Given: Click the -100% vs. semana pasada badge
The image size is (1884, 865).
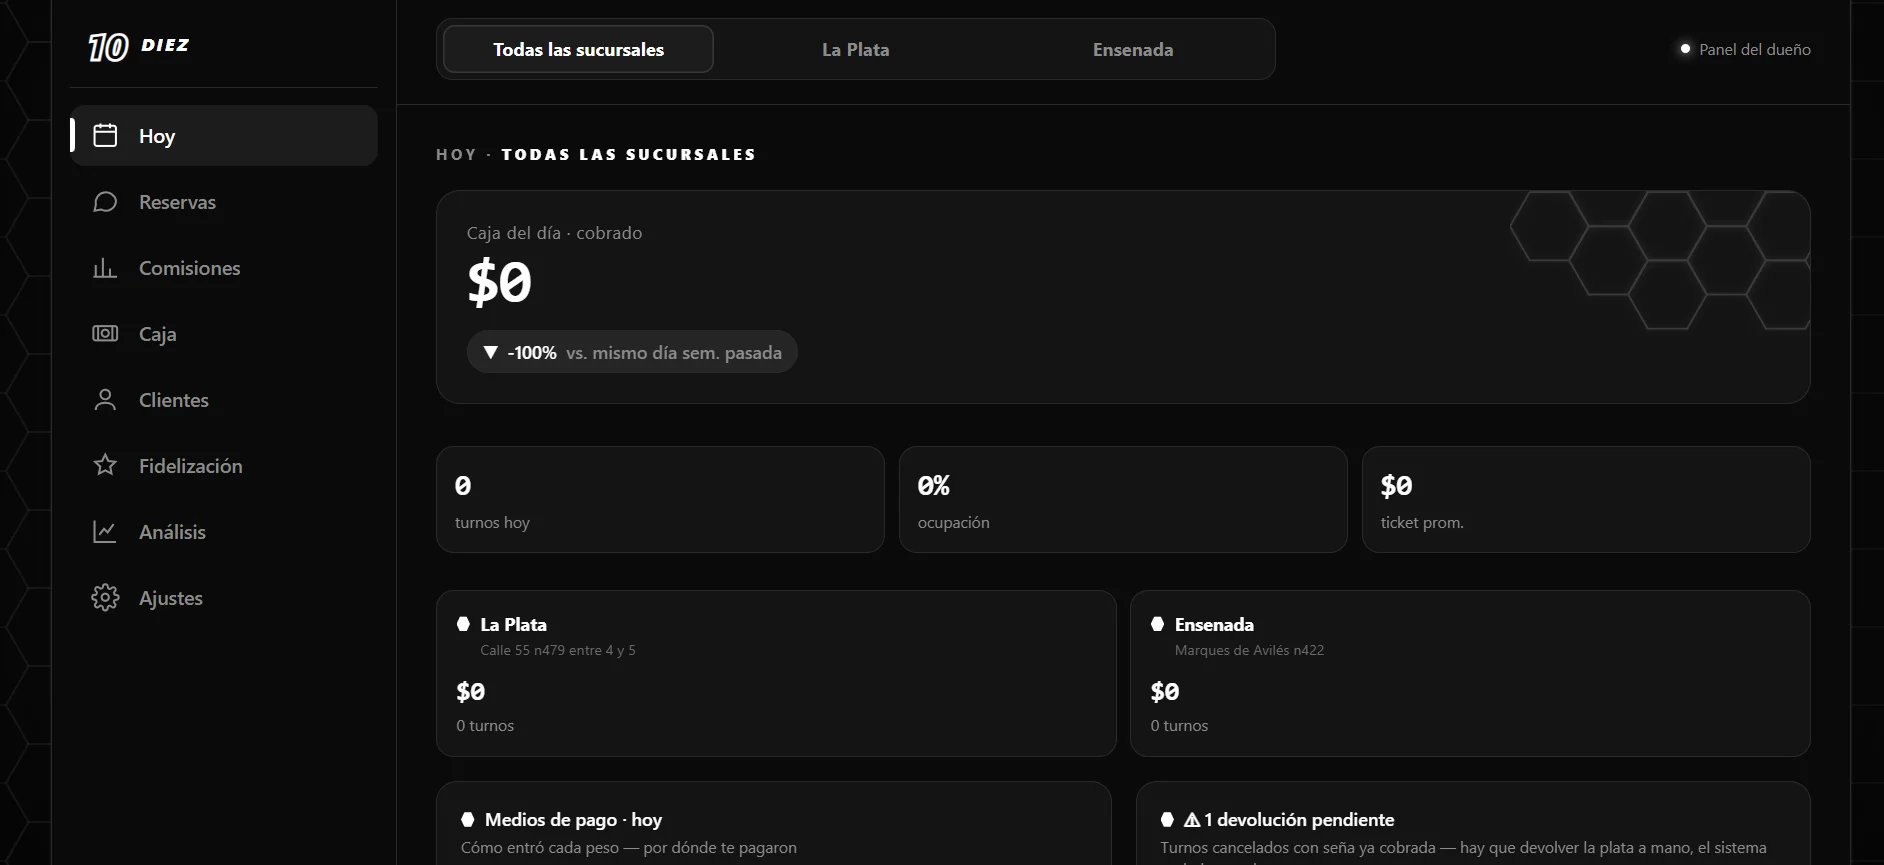Looking at the screenshot, I should (632, 352).
